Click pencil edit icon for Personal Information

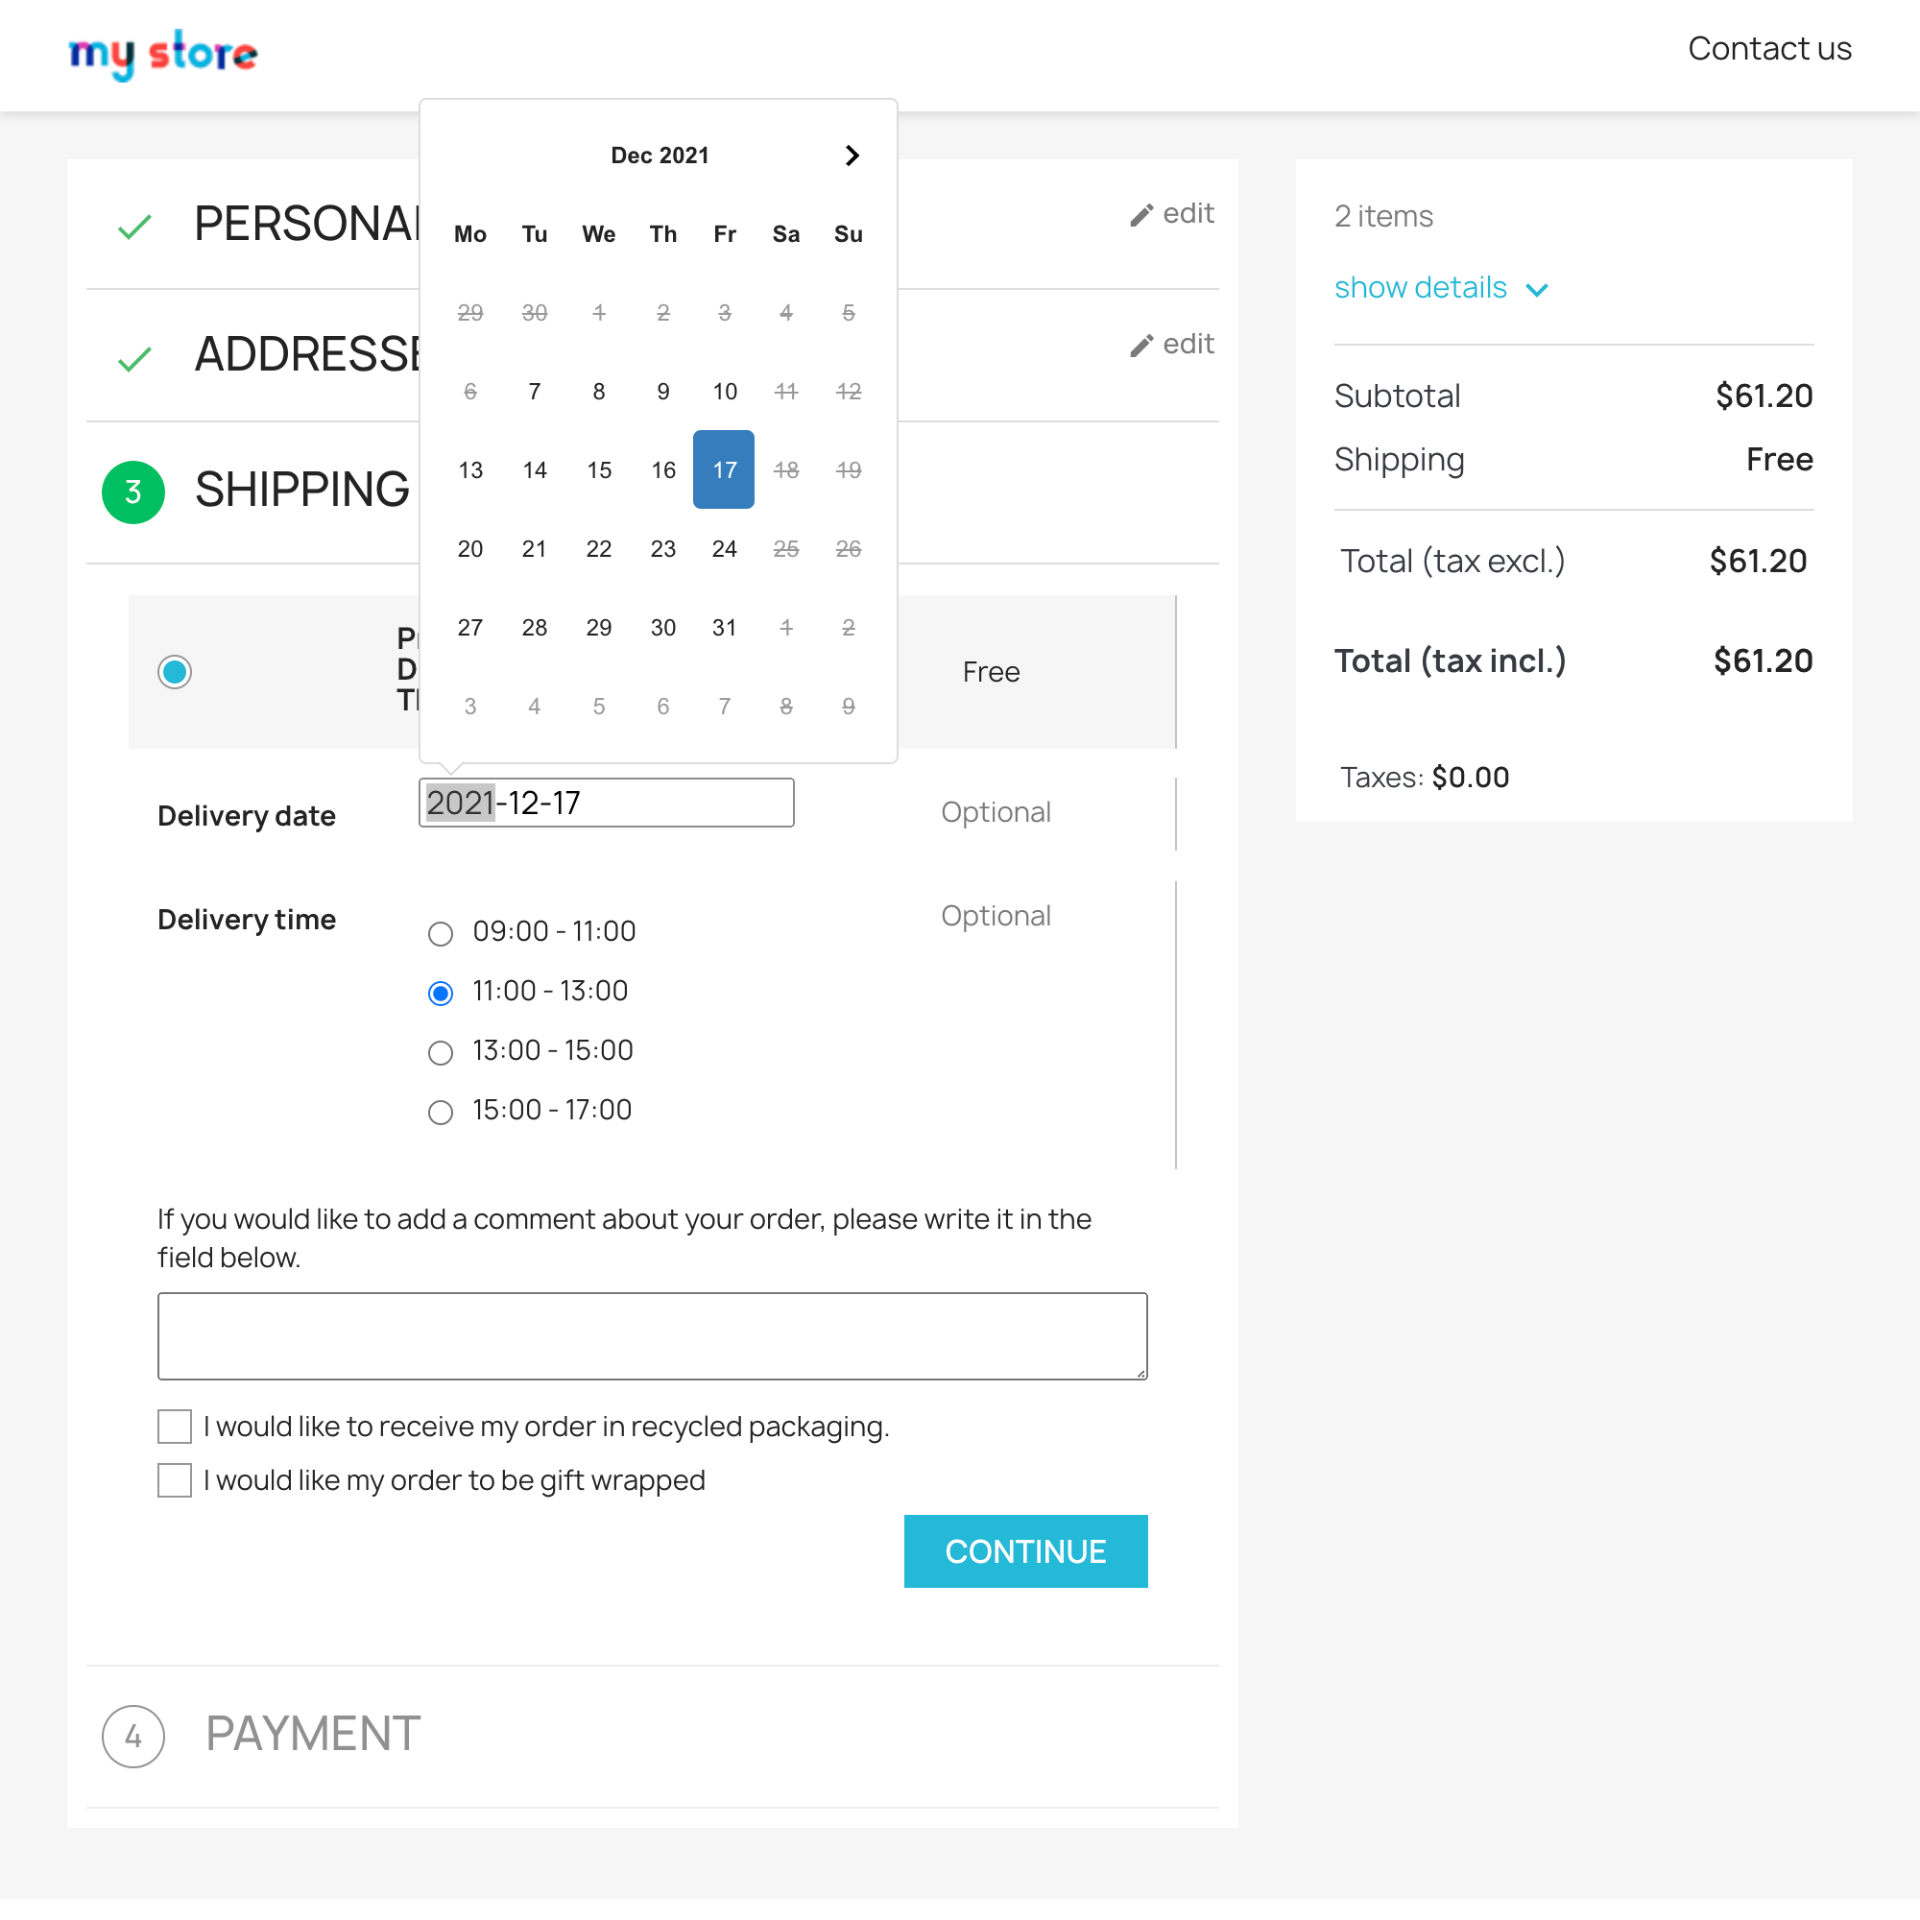(1141, 215)
